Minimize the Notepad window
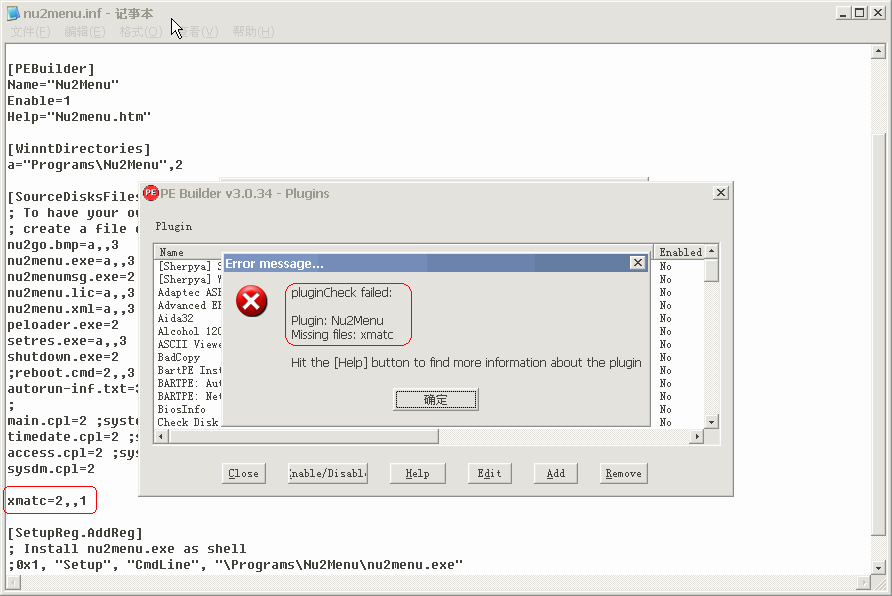This screenshot has height=596, width=892. pyautogui.click(x=844, y=13)
